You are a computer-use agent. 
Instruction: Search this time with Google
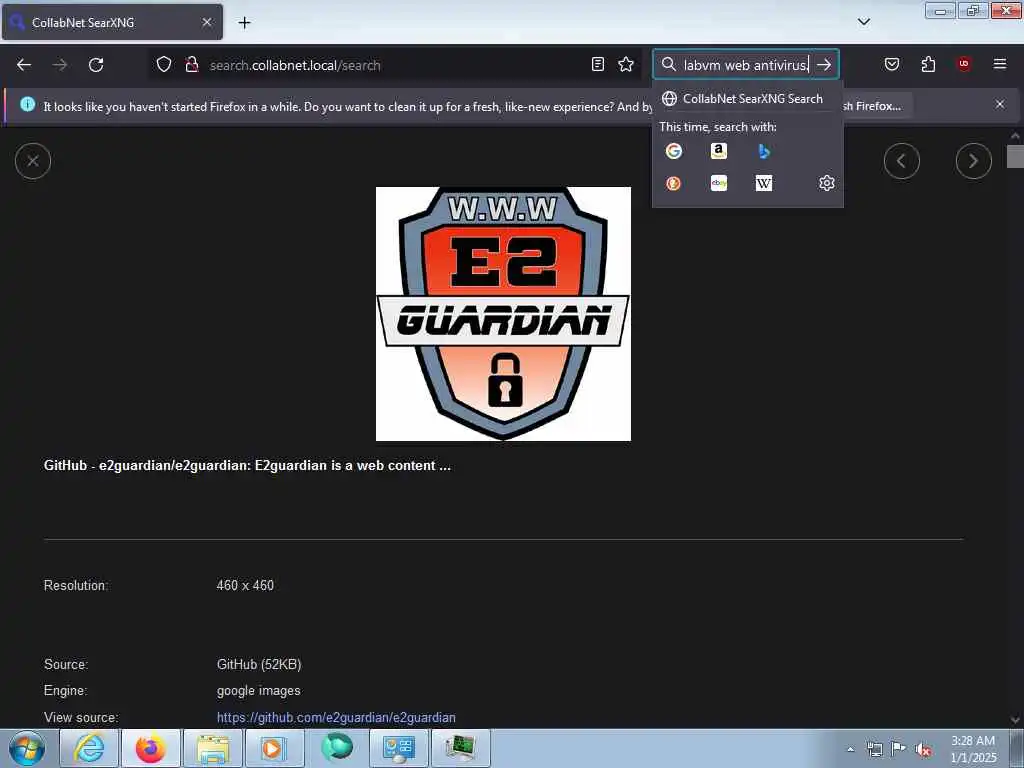674,151
